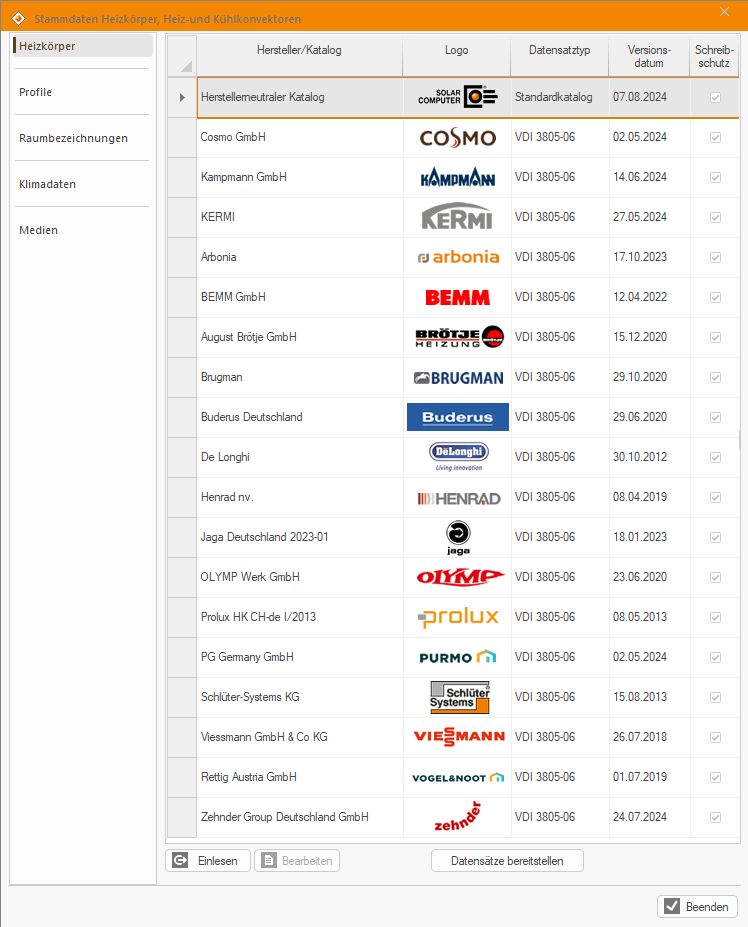This screenshot has width=748, height=927.
Task: Click the Kampmann logo
Action: click(457, 177)
